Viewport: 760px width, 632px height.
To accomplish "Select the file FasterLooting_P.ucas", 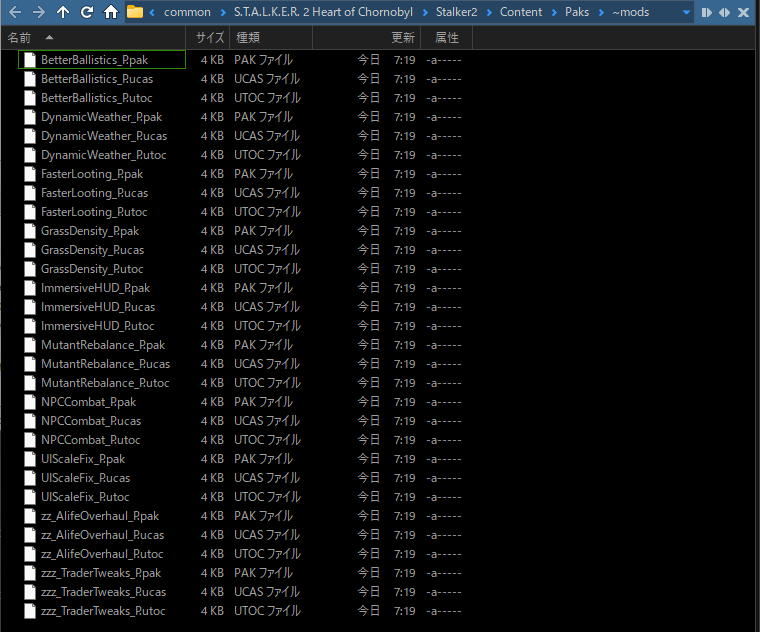I will pos(95,193).
